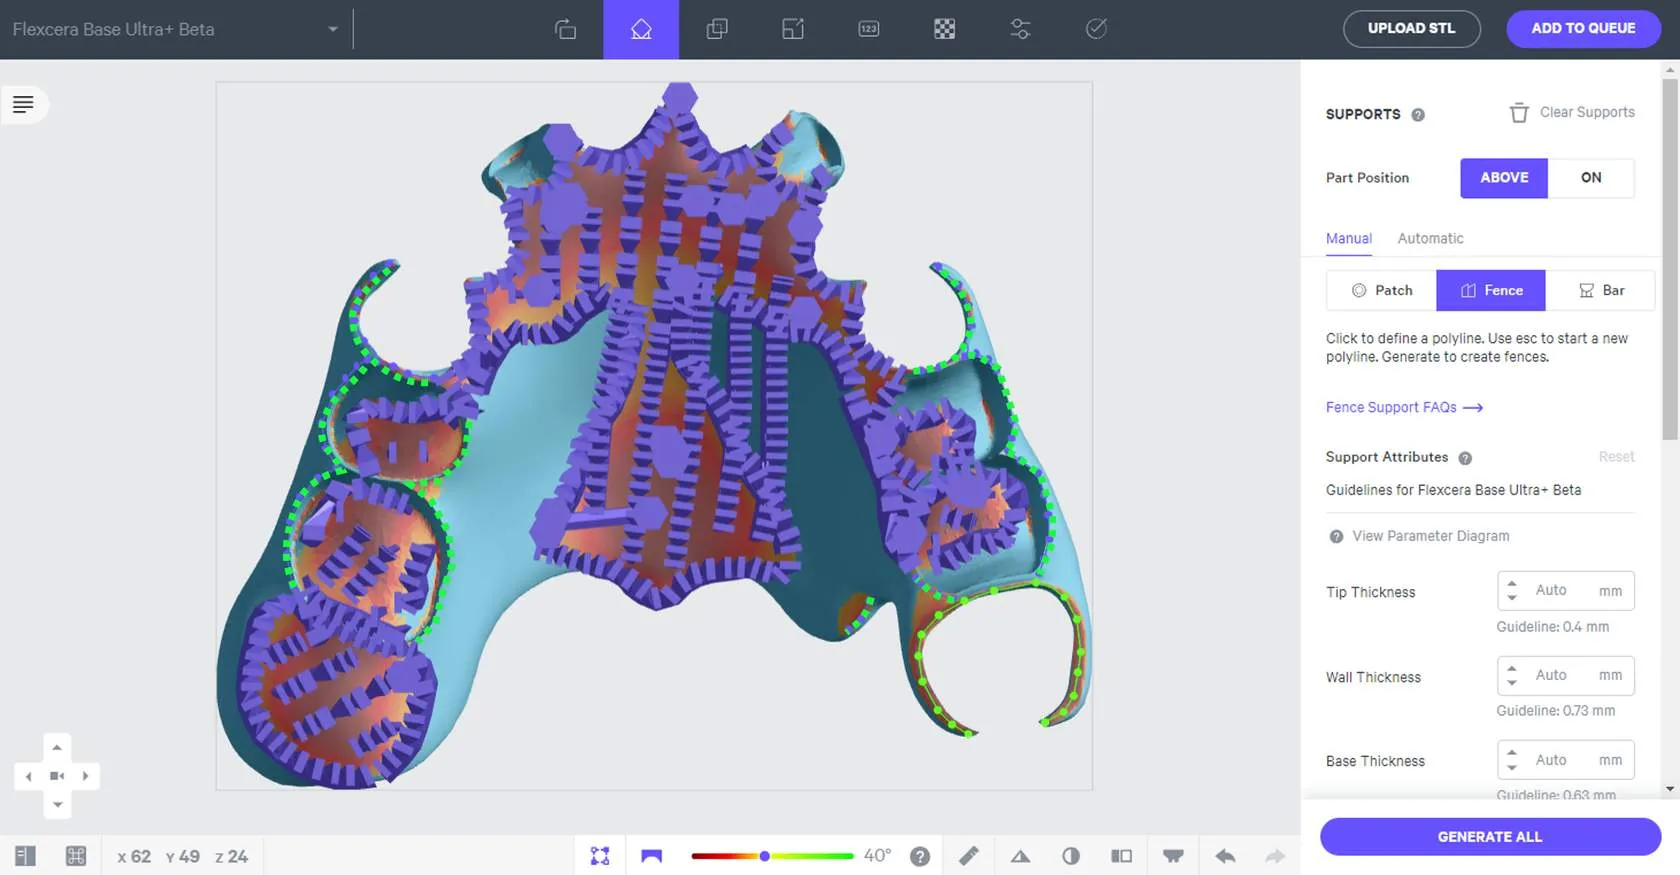Open the sliders settings step icon
1680x875 pixels.
click(x=1020, y=29)
